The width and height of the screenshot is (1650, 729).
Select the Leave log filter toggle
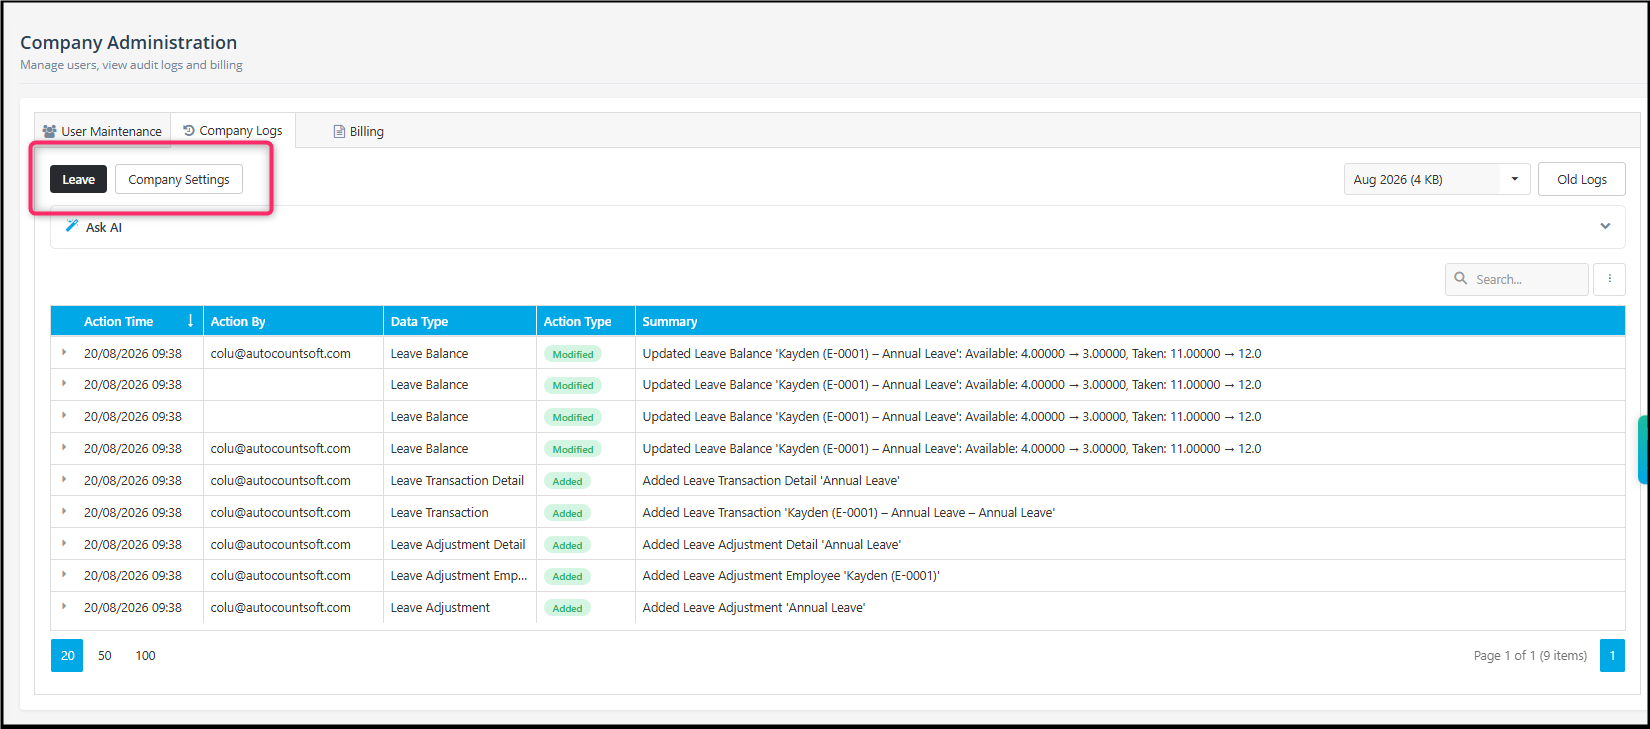point(78,179)
